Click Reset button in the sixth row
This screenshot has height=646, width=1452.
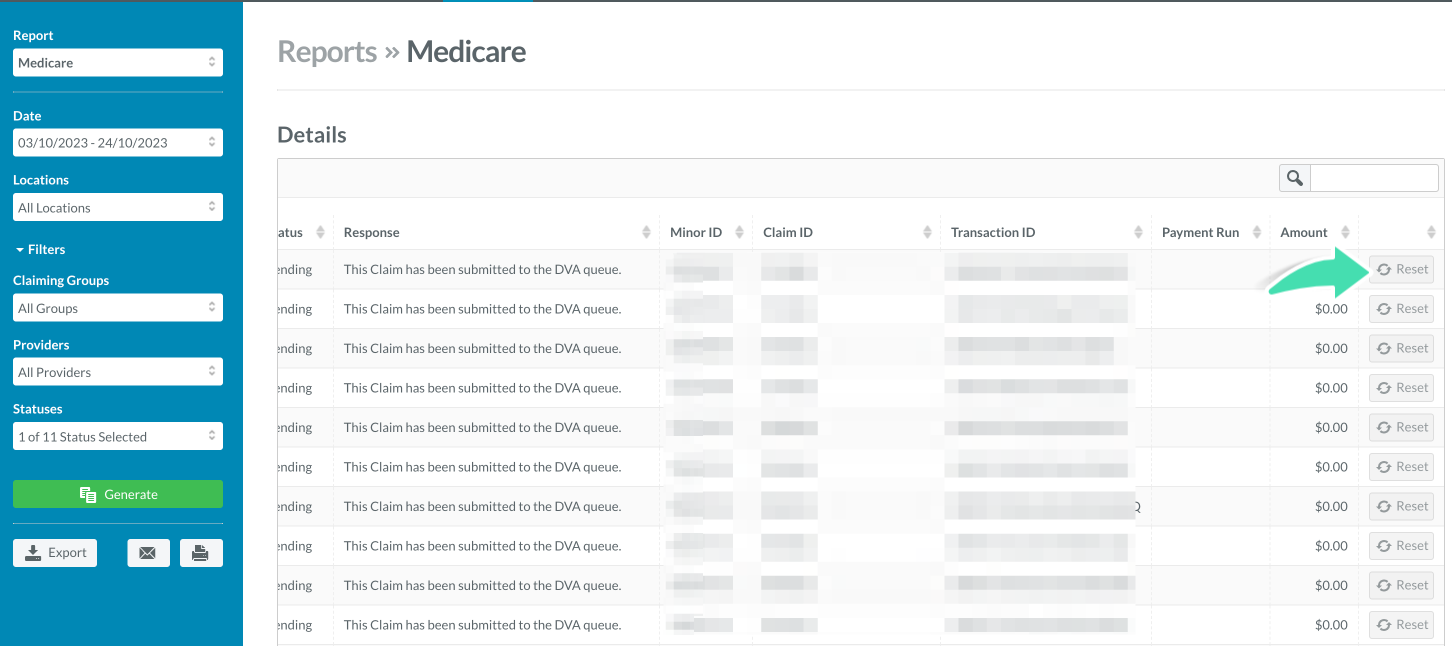tap(1401, 467)
